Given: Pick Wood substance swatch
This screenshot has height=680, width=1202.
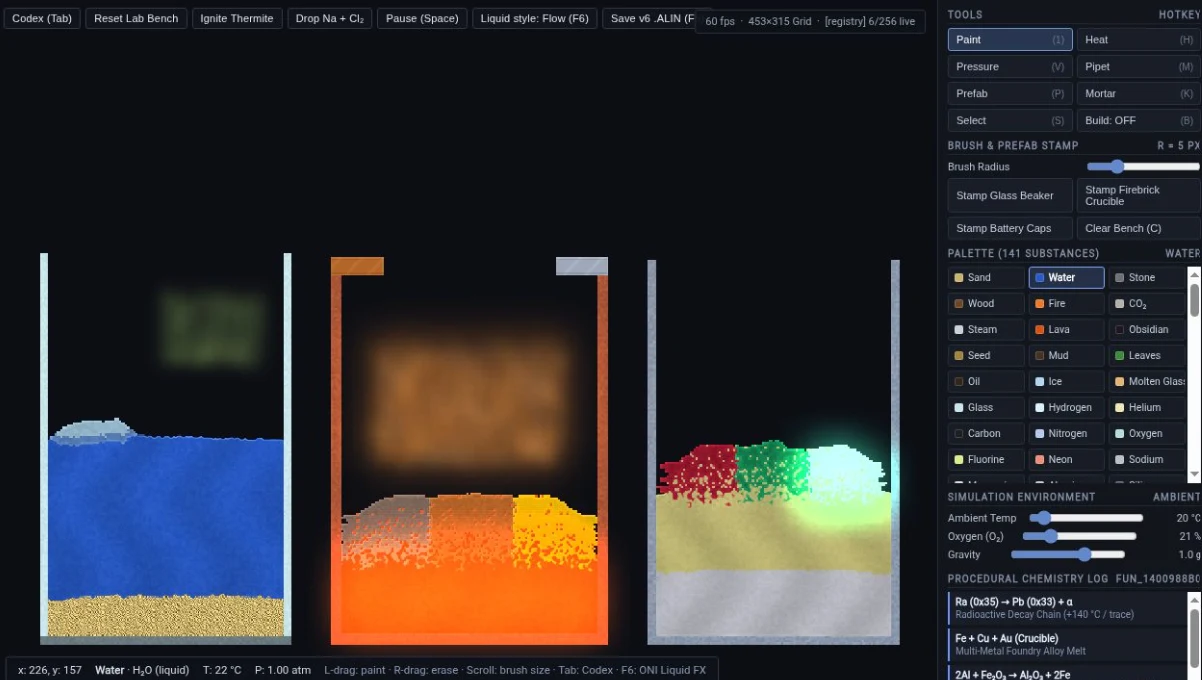Looking at the screenshot, I should [986, 303].
